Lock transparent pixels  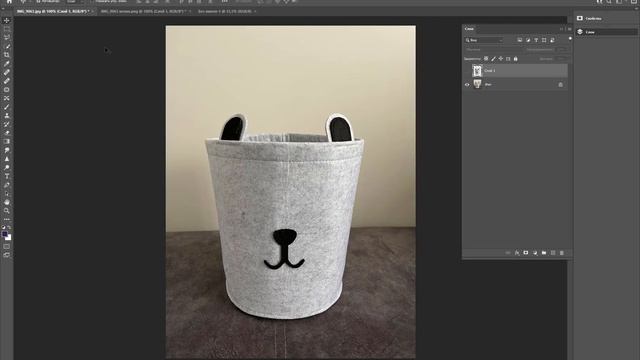pos(486,59)
